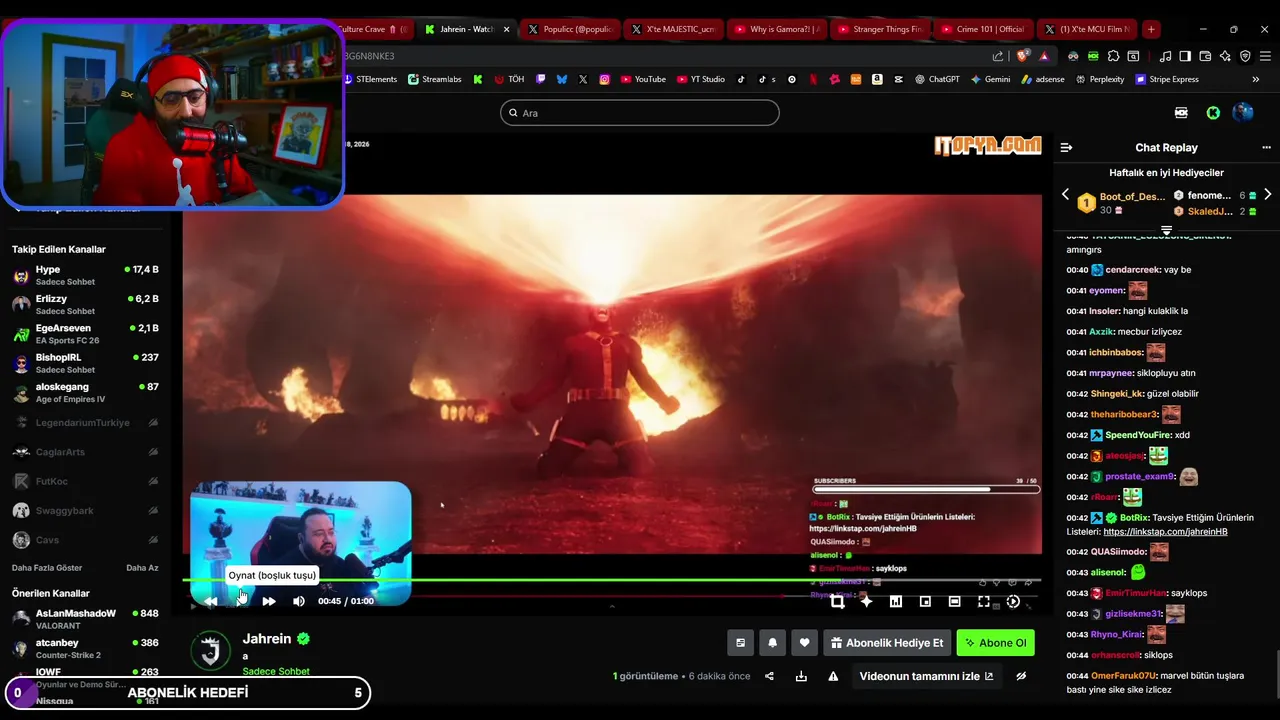The width and height of the screenshot is (1280, 720).
Task: Open the Jahrein channel avatar
Action: [x=211, y=652]
